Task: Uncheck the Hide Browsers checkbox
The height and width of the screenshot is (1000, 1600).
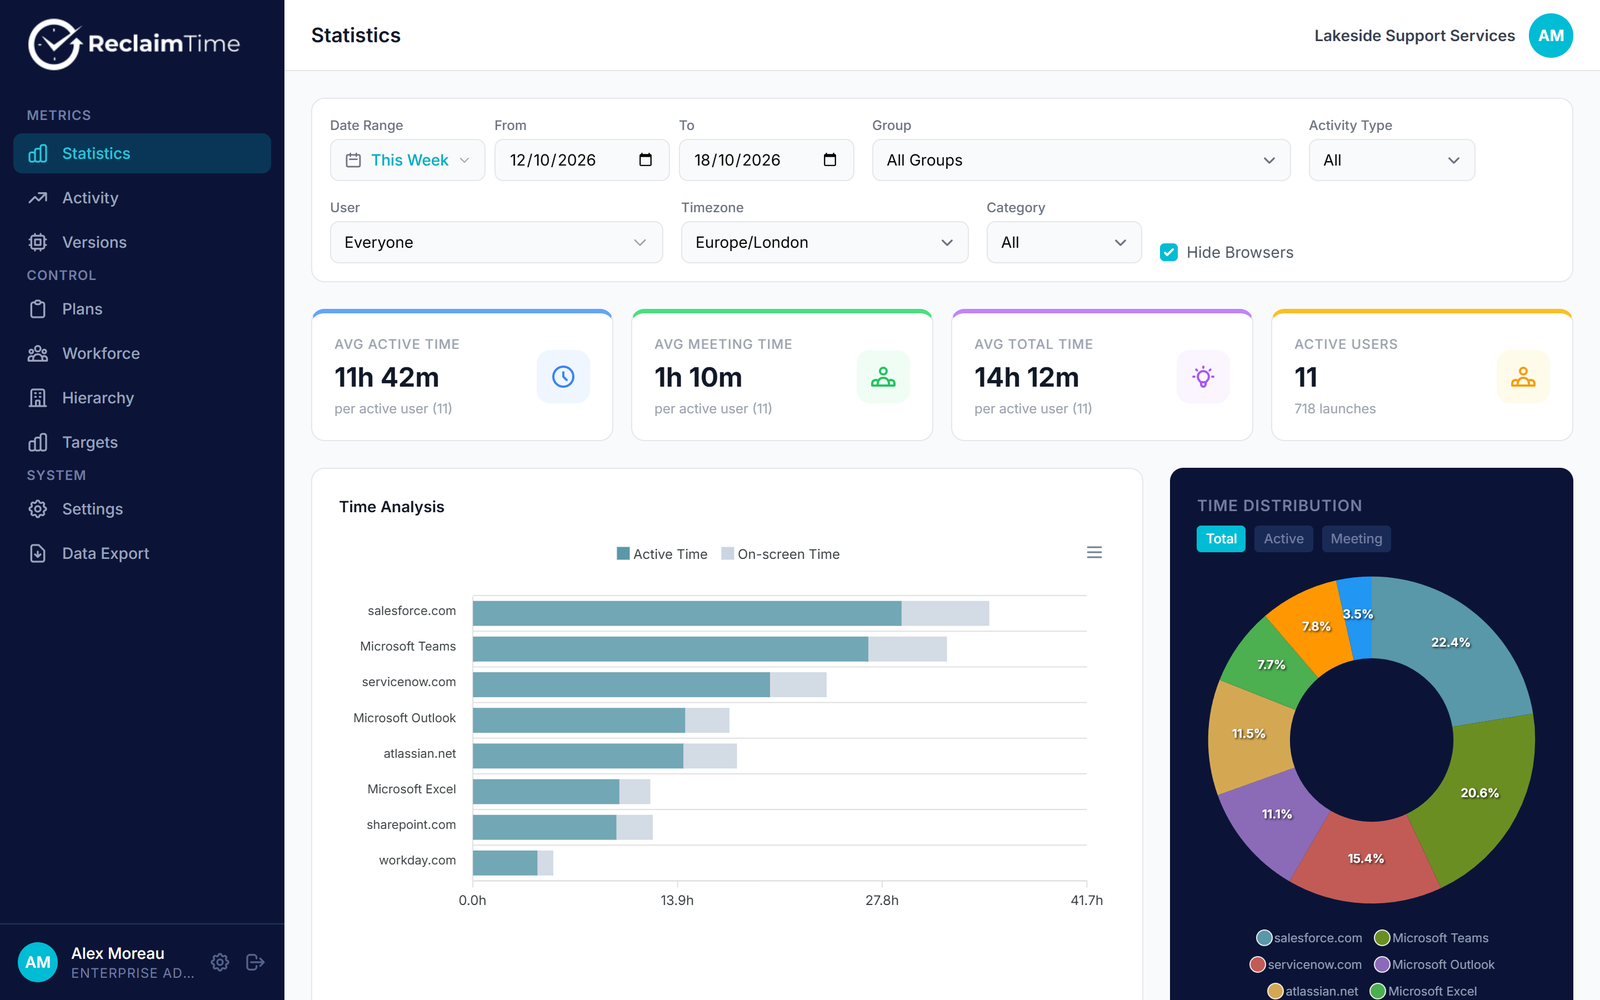Action: [1168, 252]
